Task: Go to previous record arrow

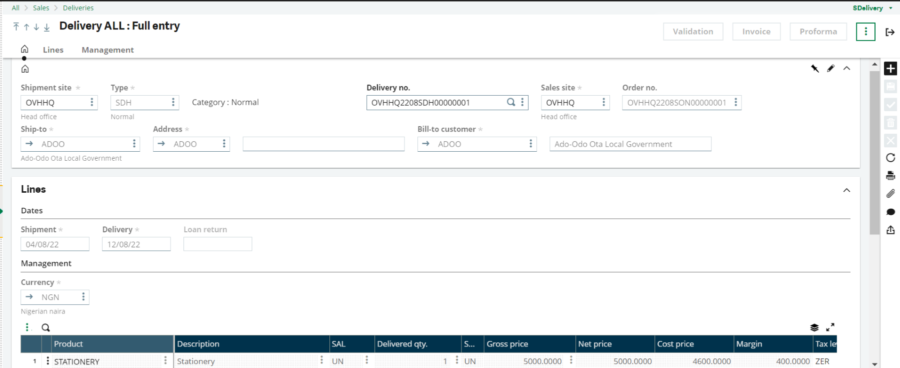Action: pyautogui.click(x=26, y=27)
